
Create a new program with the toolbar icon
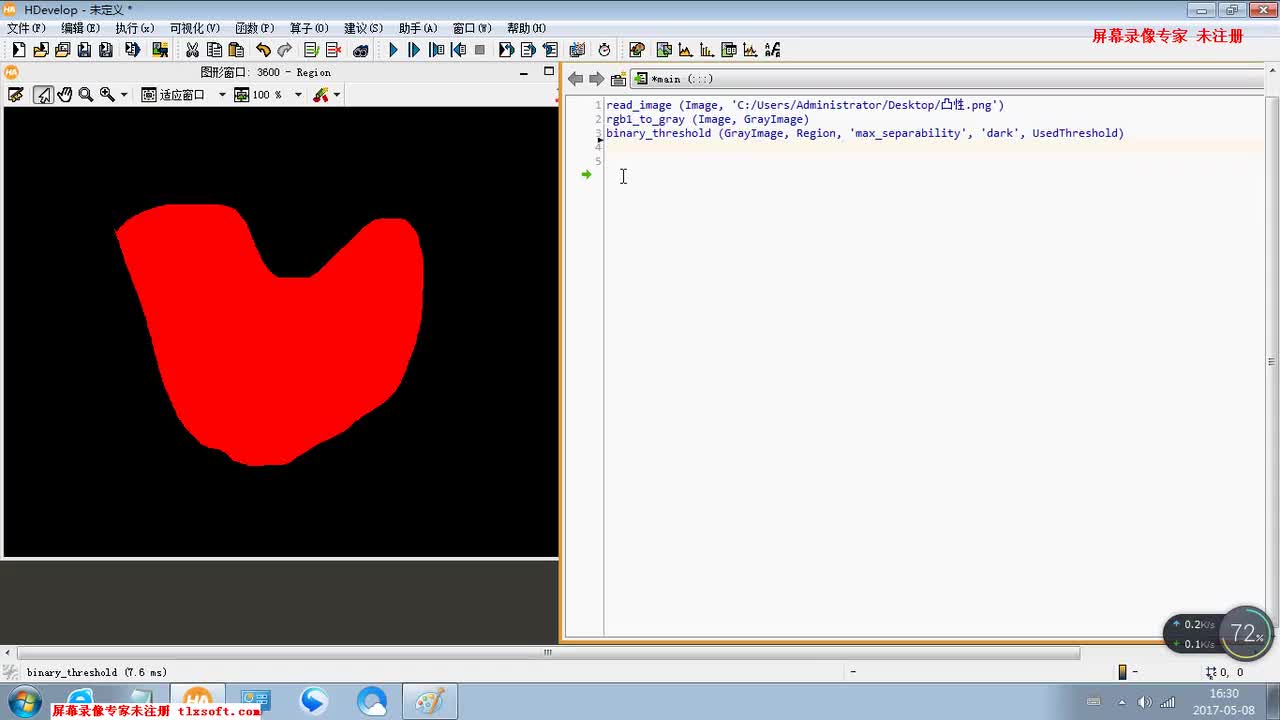click(18, 50)
